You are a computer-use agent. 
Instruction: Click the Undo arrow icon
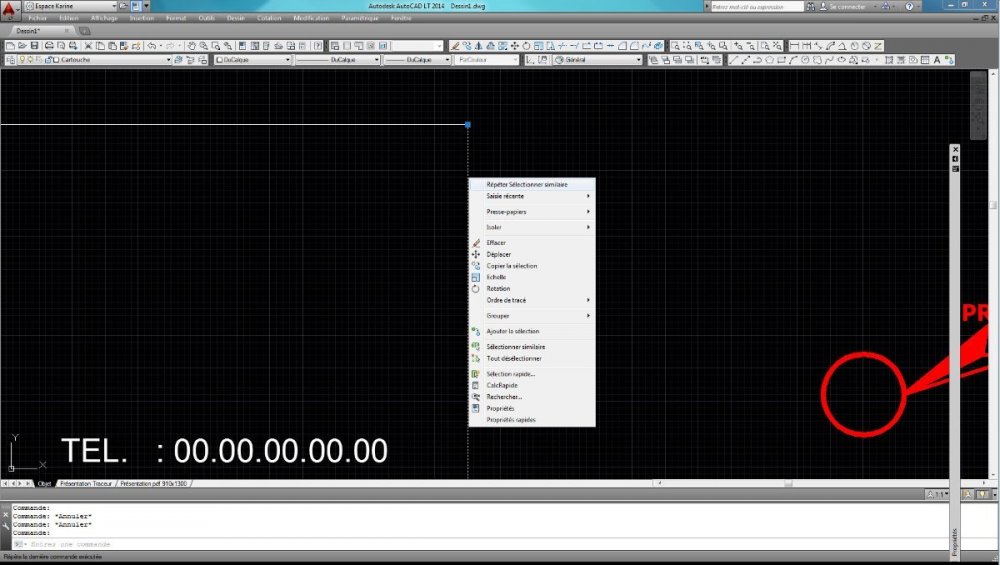click(152, 46)
